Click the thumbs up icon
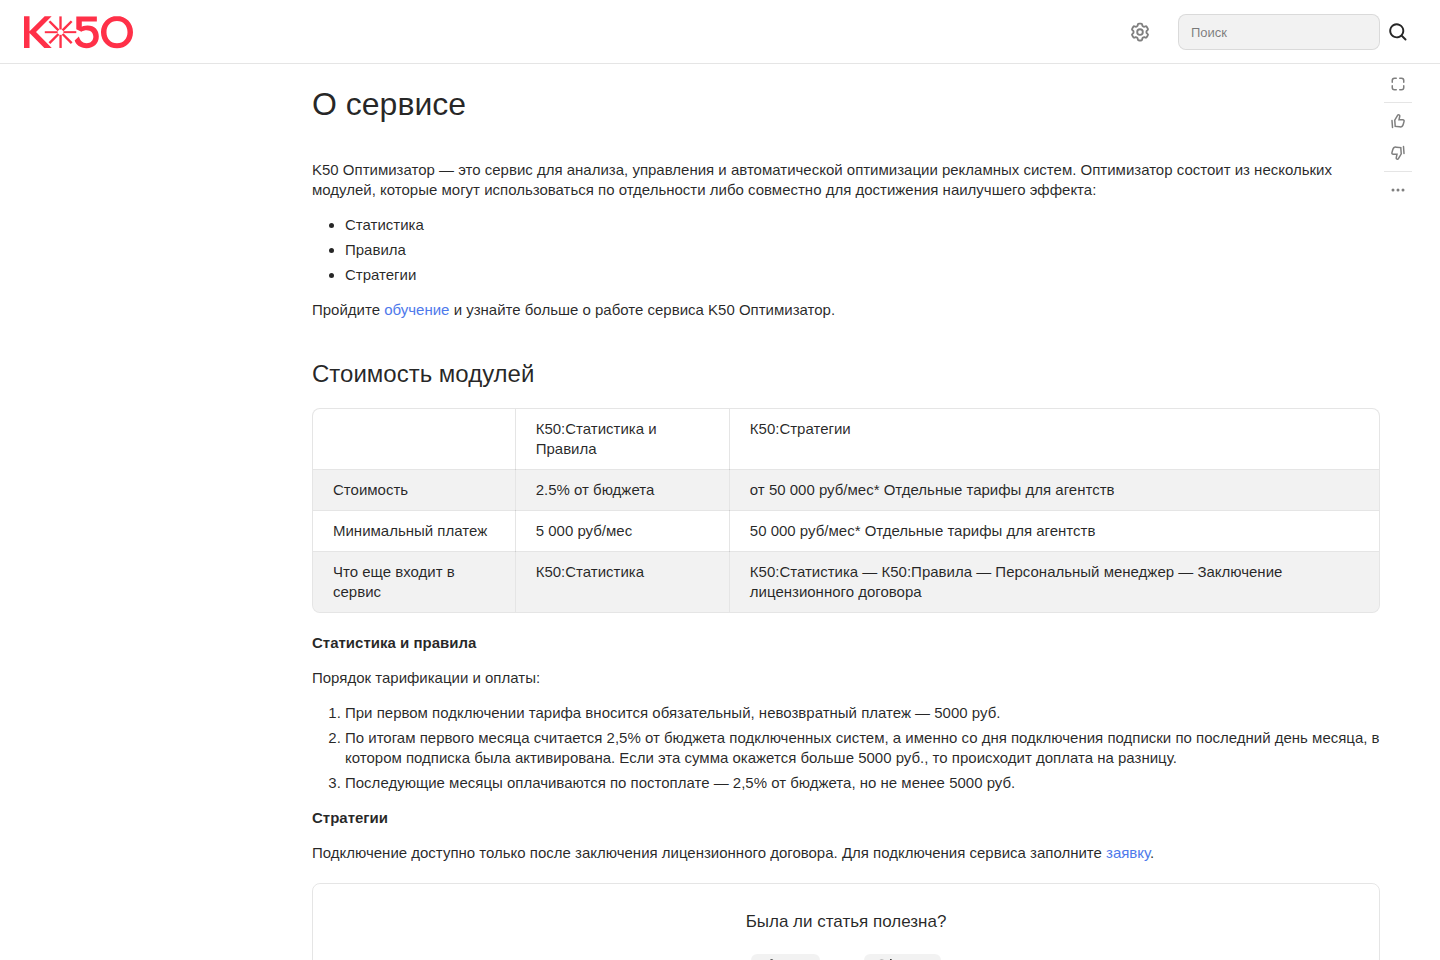The image size is (1440, 960). (x=1398, y=121)
